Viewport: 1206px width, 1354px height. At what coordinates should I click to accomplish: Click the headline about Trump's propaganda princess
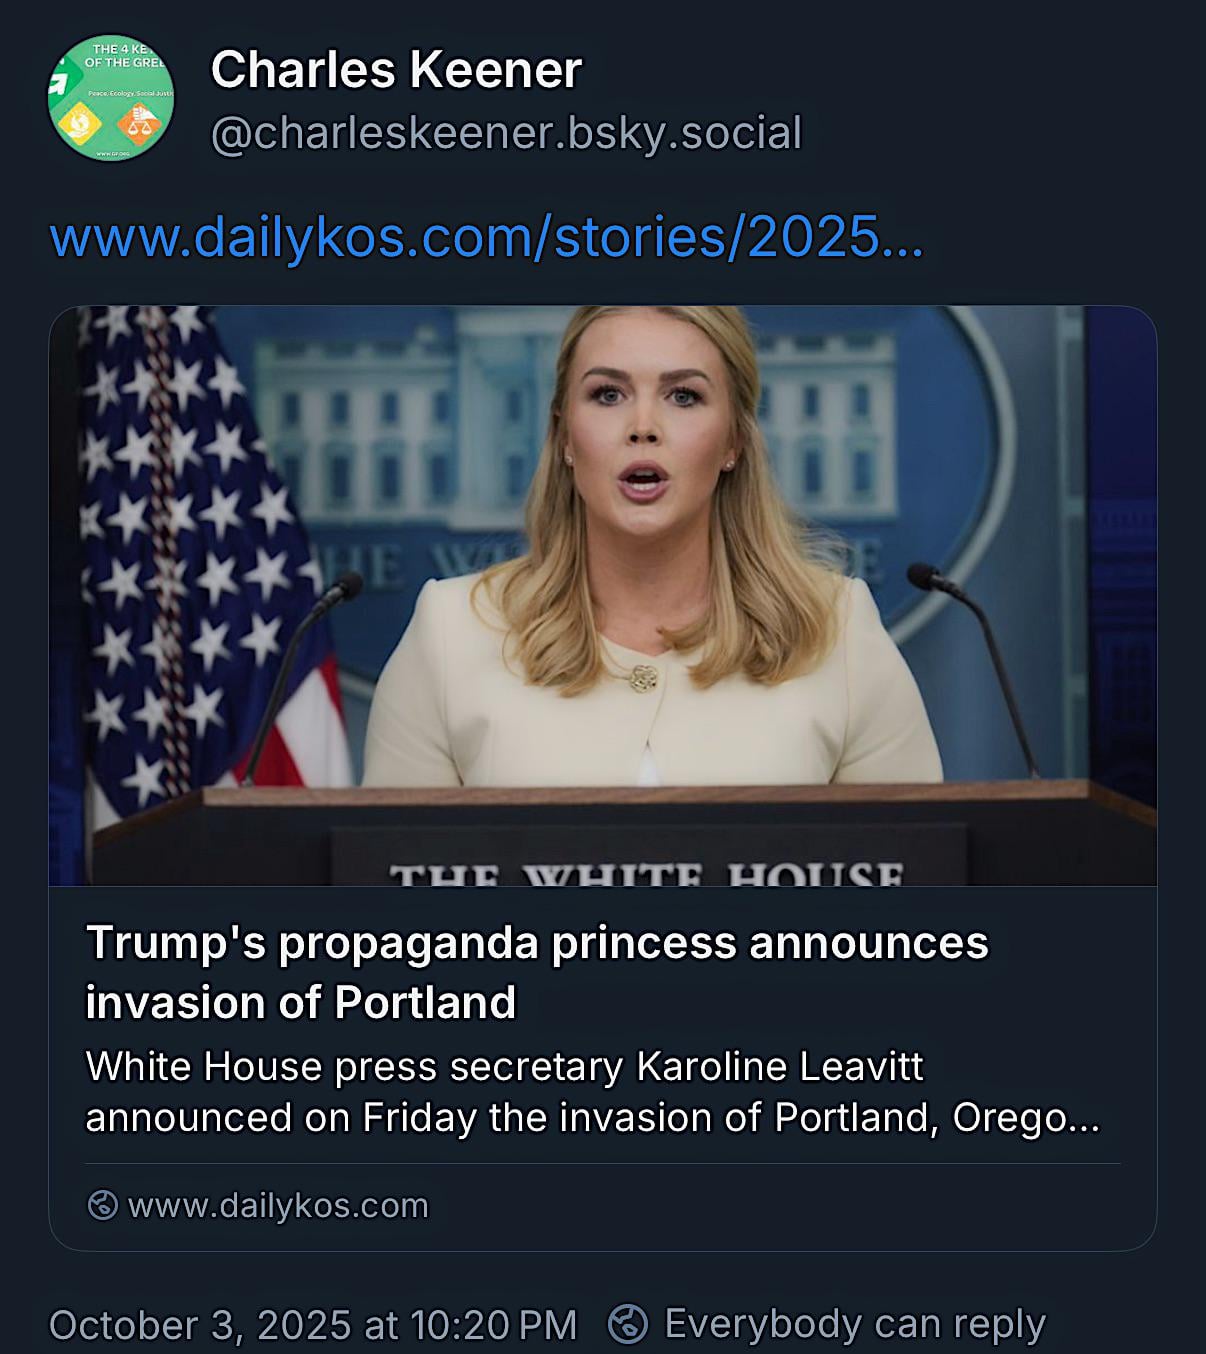coord(537,972)
